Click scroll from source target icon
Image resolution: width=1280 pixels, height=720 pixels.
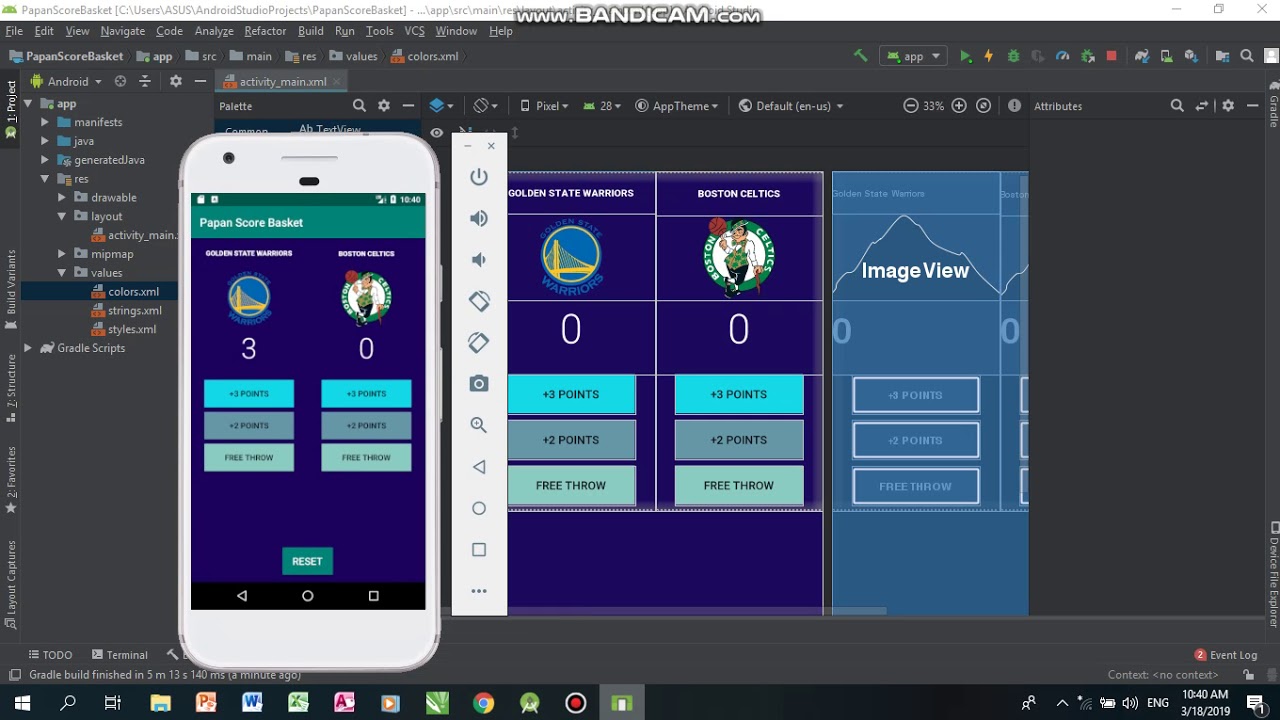(x=120, y=81)
